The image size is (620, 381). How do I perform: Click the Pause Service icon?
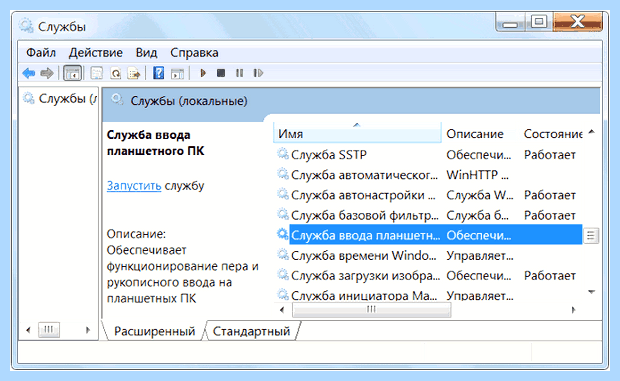pyautogui.click(x=239, y=73)
